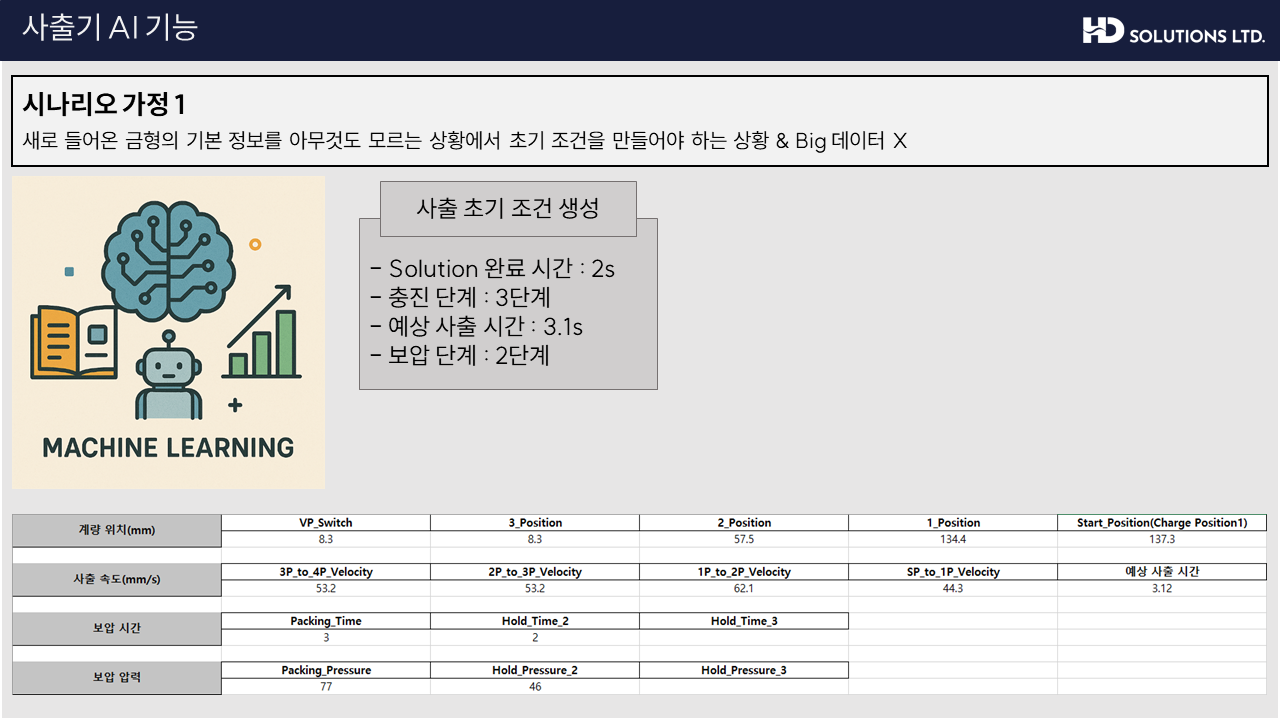
Task: Click the 예상 사출 시간 table header cell
Action: point(1162,572)
